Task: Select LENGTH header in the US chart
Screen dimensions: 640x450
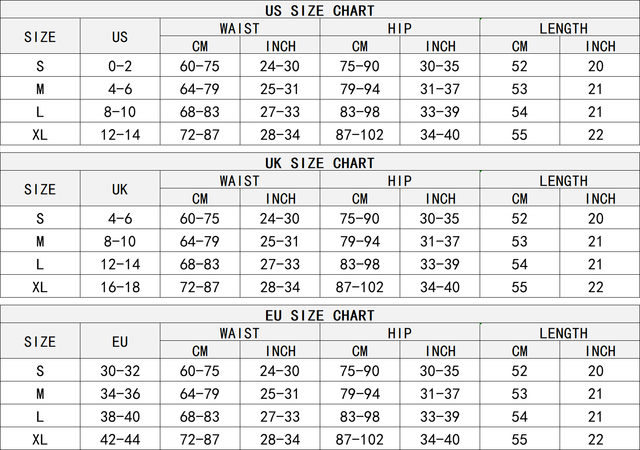Action: (560, 28)
